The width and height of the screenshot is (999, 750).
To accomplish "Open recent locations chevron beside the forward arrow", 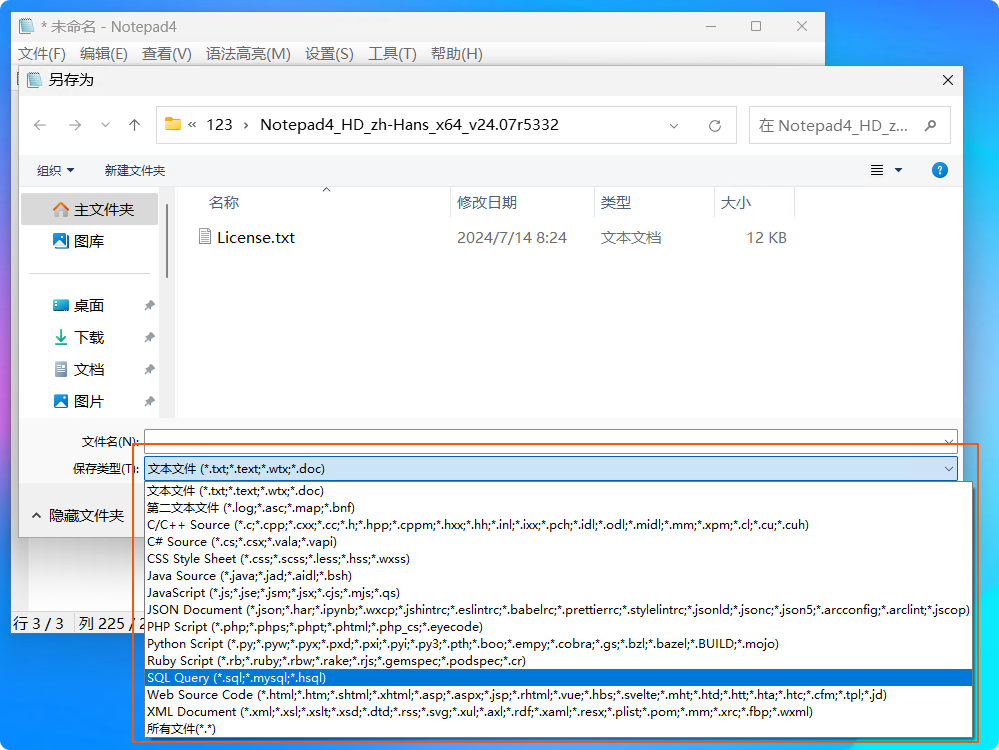I will pos(105,126).
